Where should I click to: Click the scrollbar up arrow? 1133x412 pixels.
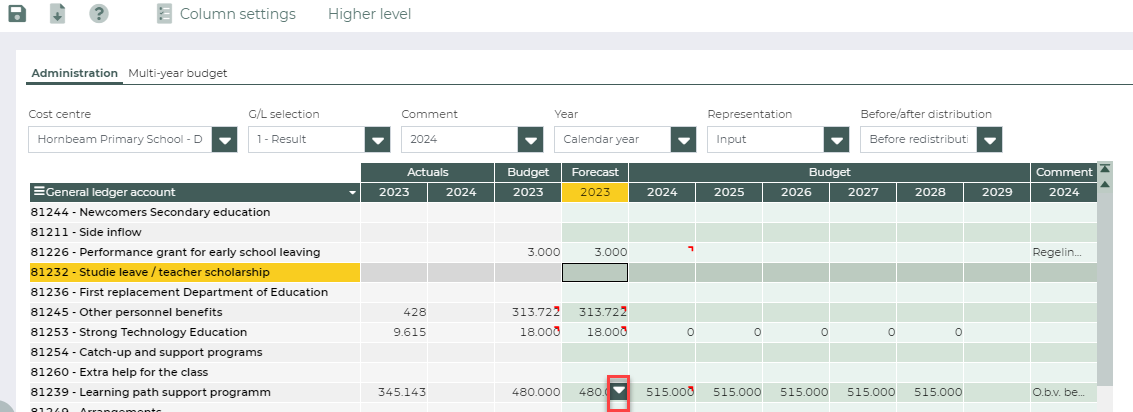[1105, 184]
